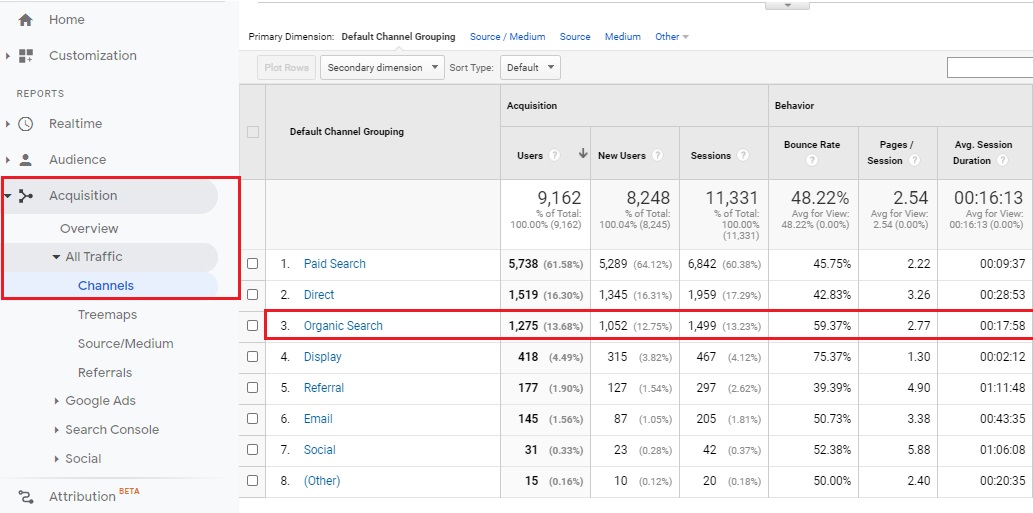Check the Paid Search row checkbox
The height and width of the screenshot is (513, 1033).
253,264
